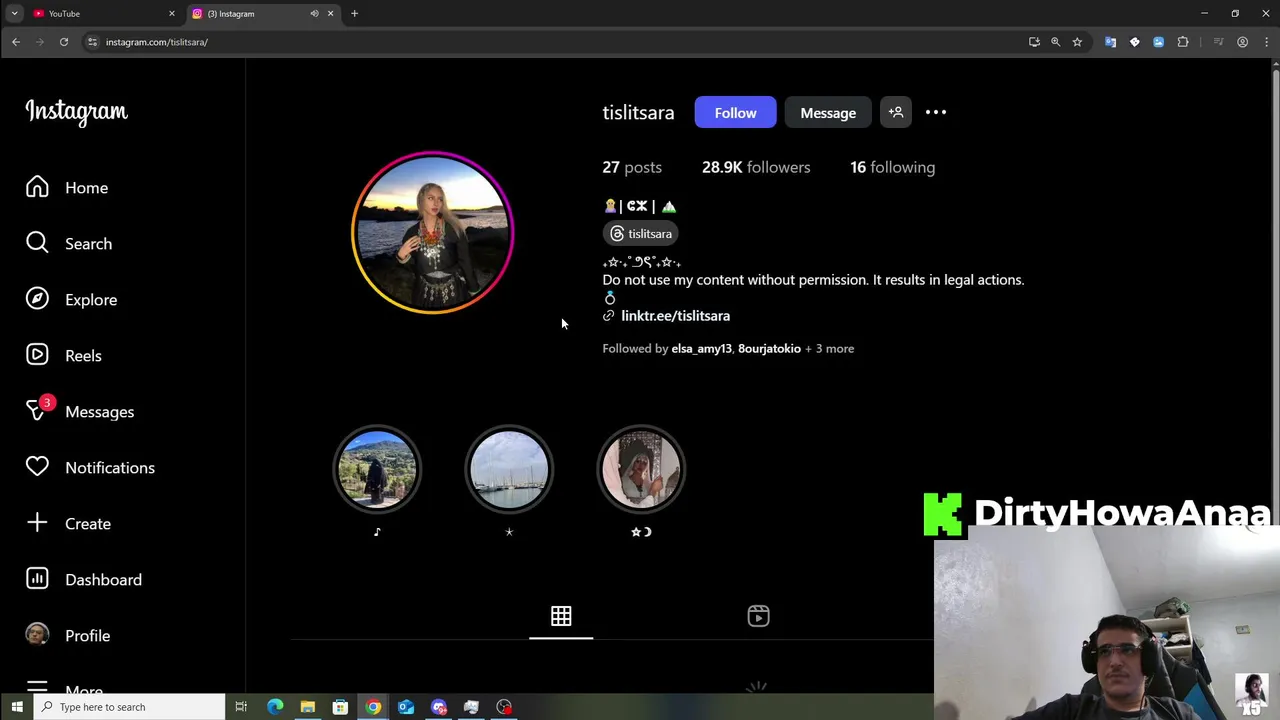Open the Dashboard chart icon
This screenshot has height=720, width=1280.
[37, 580]
